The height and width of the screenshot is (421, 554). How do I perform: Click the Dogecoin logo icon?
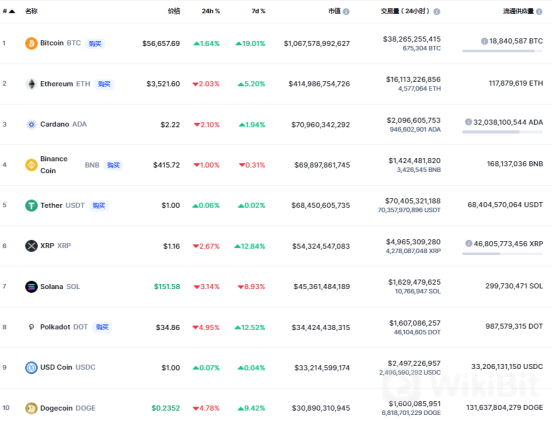point(31,408)
